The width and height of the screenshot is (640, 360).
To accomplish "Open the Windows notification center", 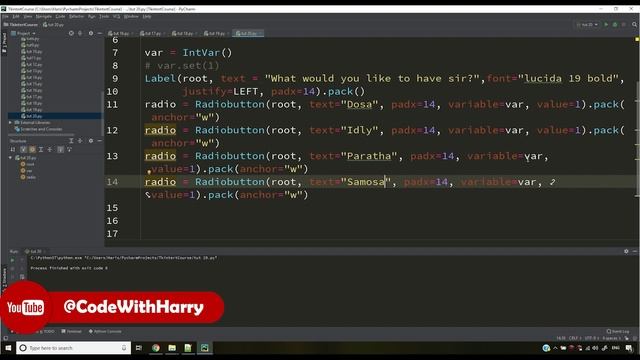I will point(629,348).
